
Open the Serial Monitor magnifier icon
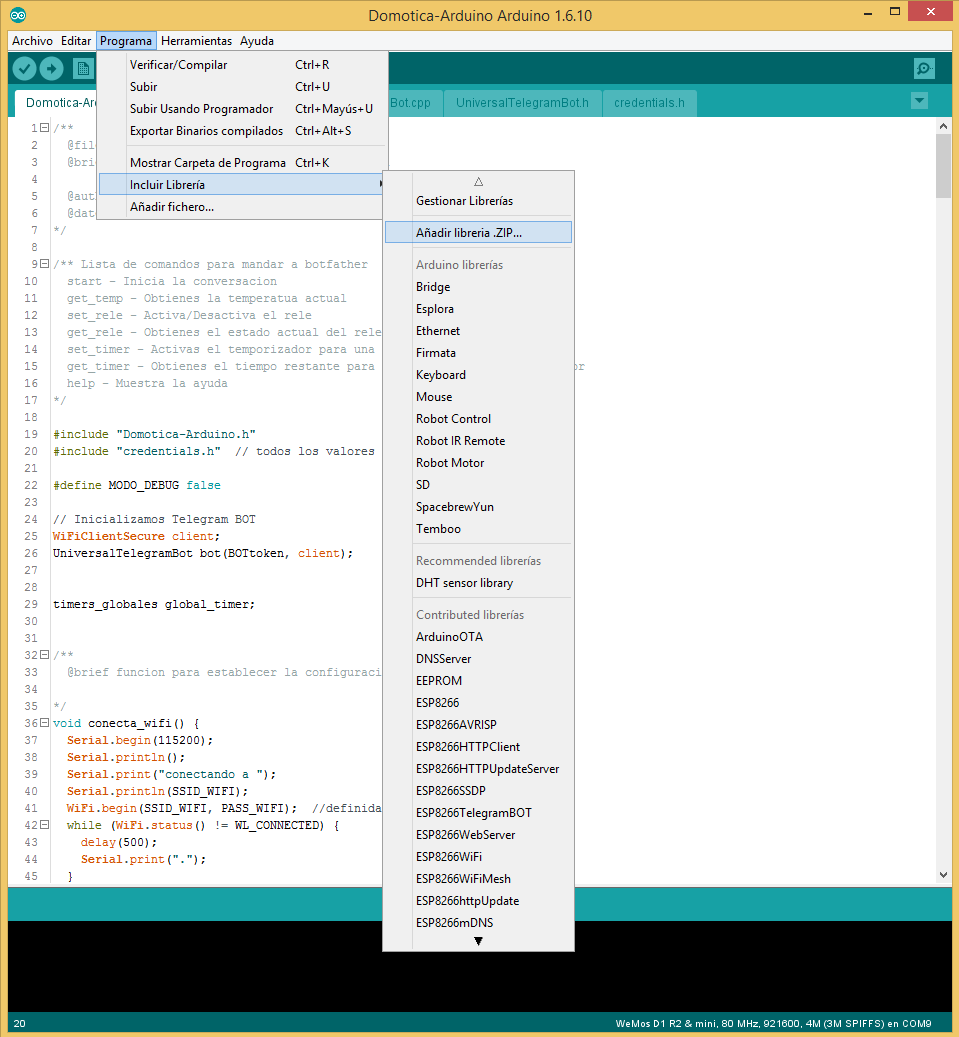[x=924, y=68]
